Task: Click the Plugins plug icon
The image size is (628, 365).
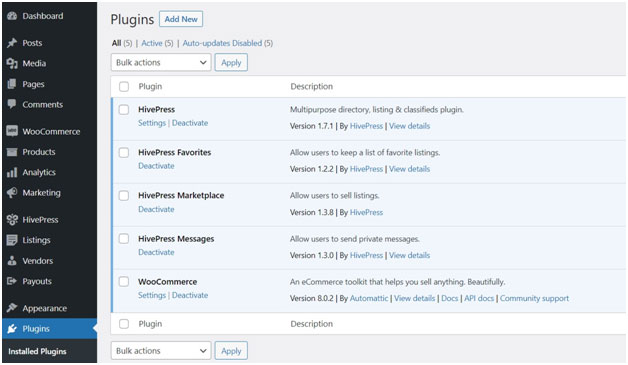Action: tap(12, 329)
